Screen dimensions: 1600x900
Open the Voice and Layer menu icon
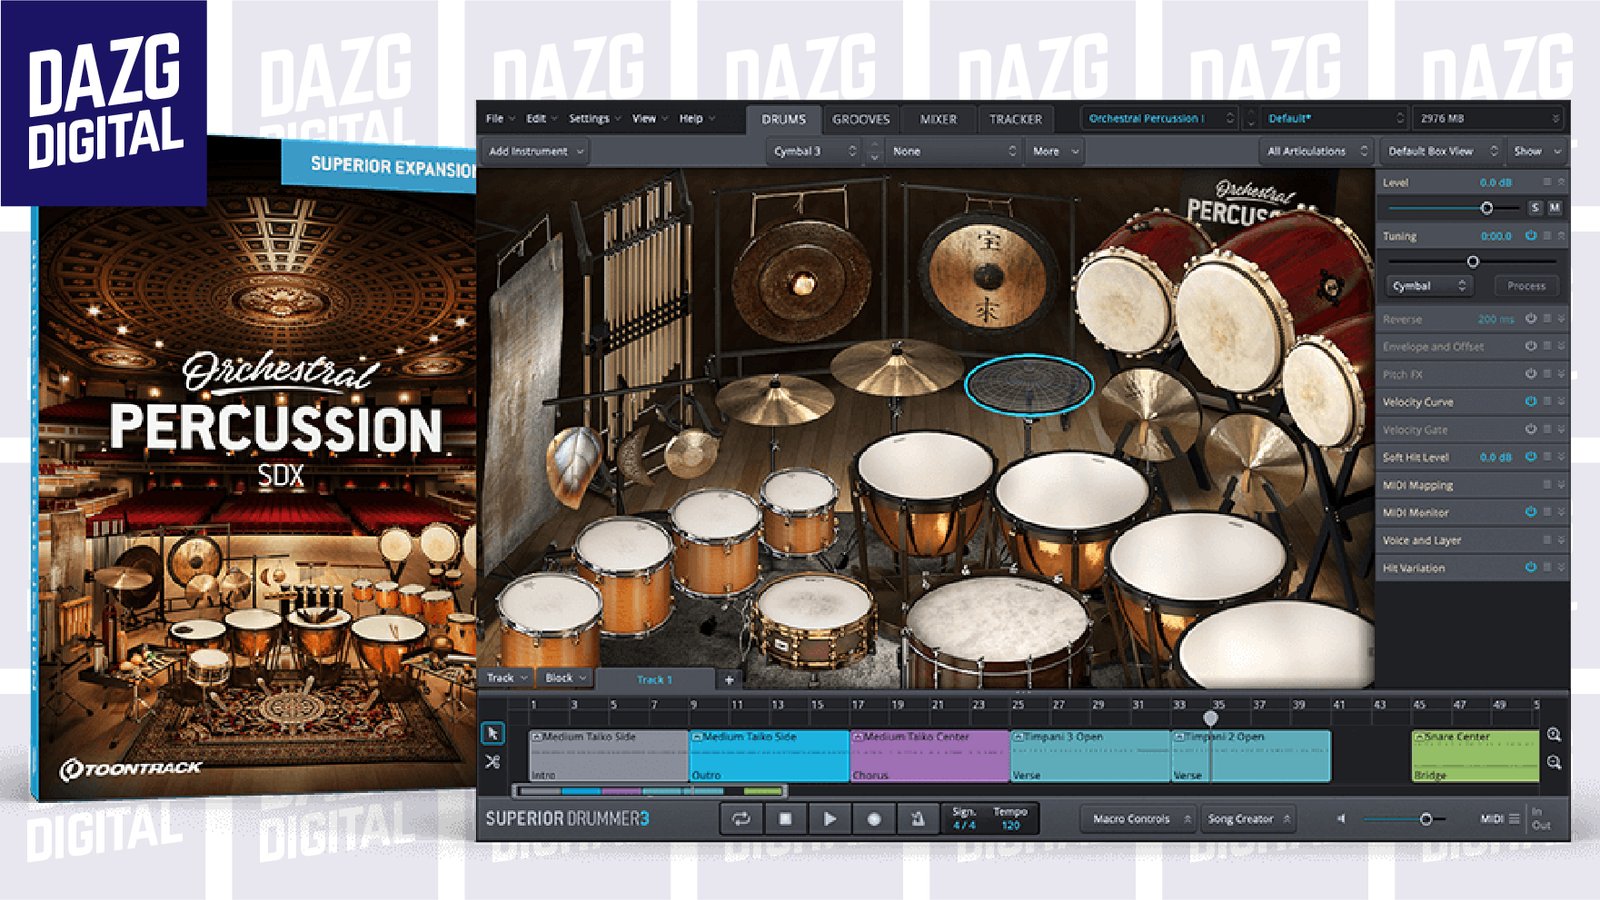pos(1547,540)
